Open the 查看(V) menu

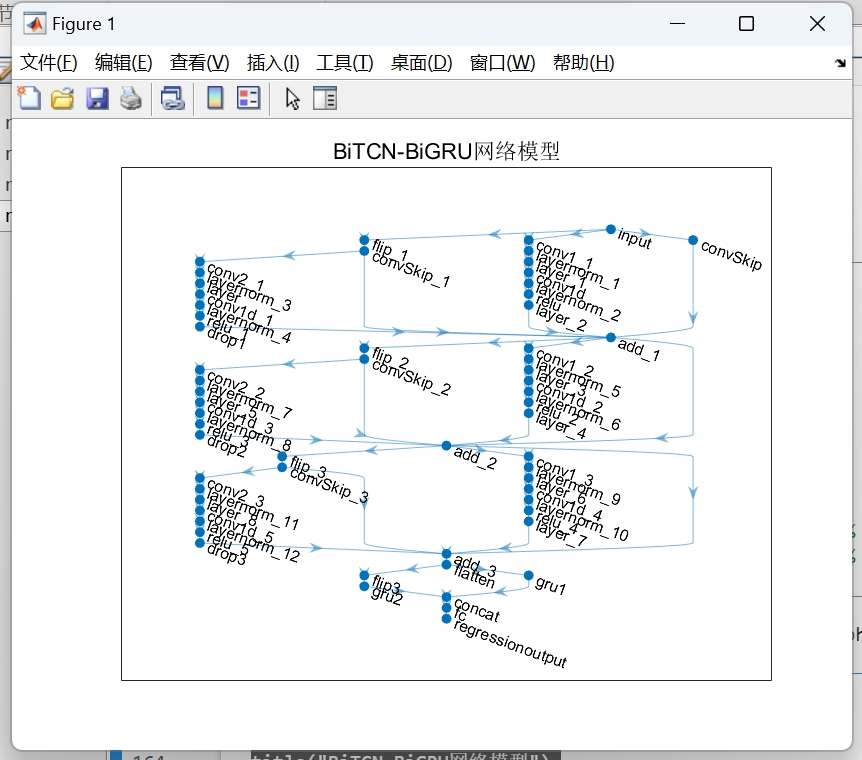(199, 62)
